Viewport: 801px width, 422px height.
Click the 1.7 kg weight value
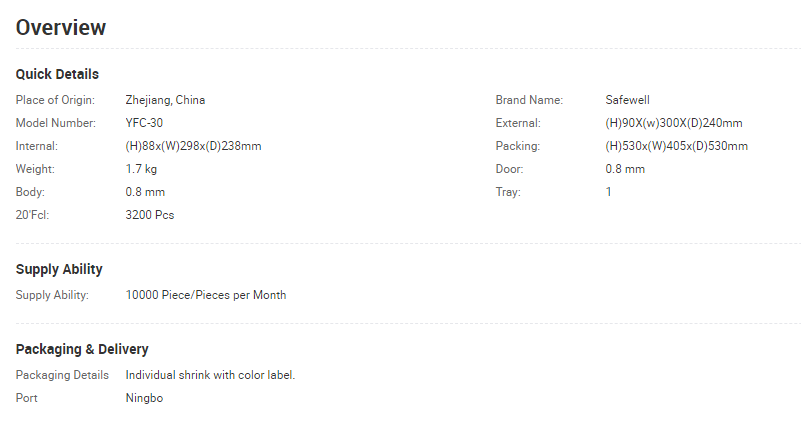(x=141, y=169)
